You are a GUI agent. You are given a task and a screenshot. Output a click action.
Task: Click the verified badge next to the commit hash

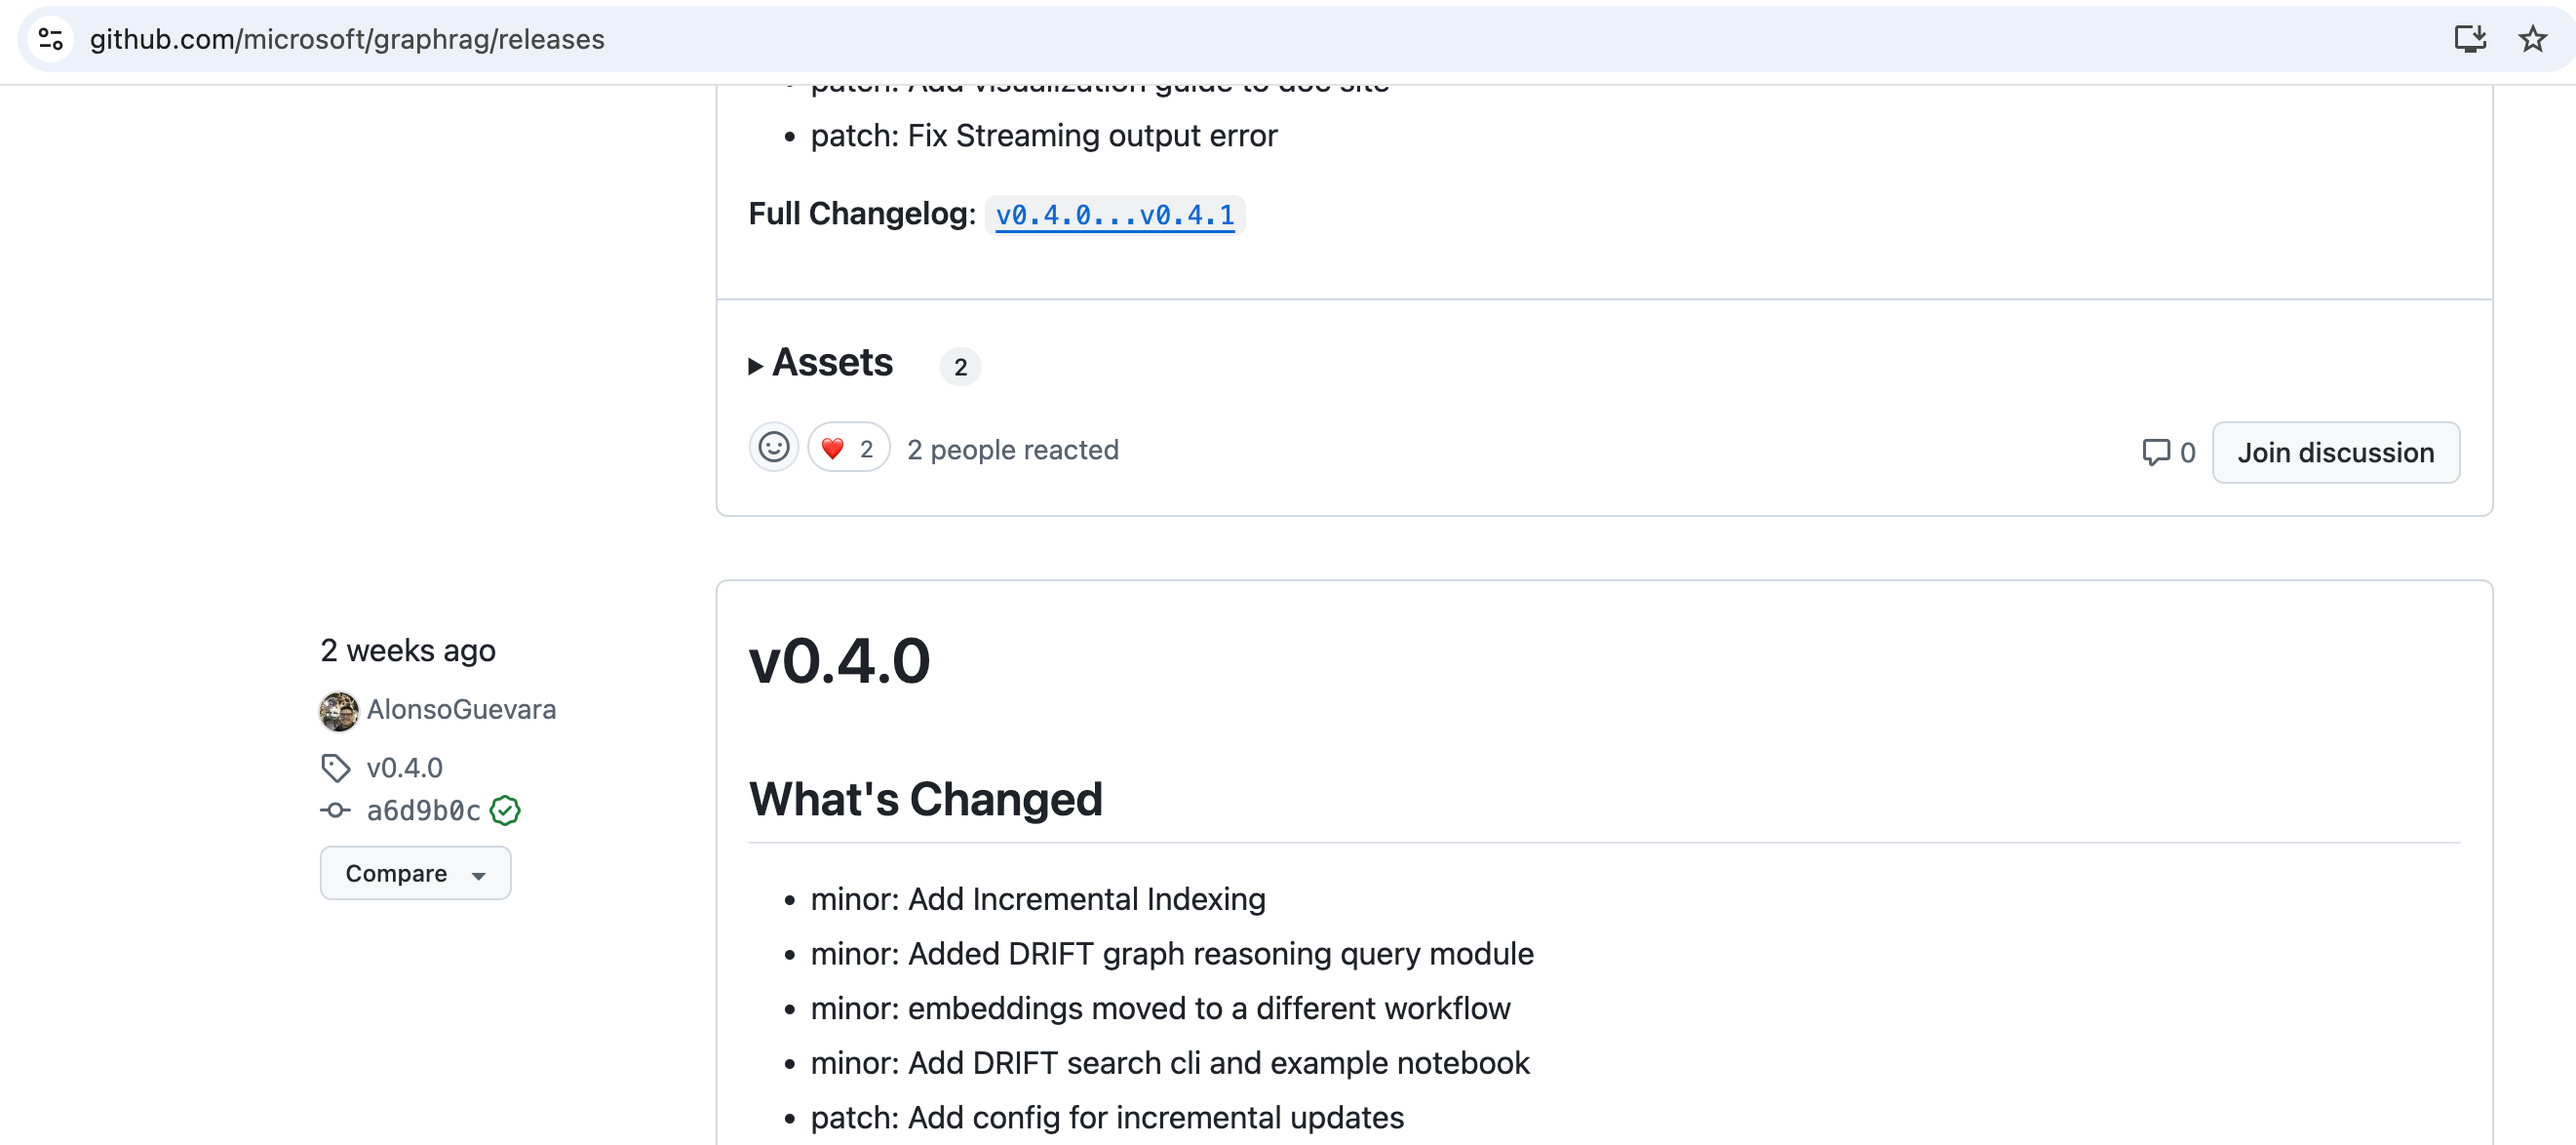point(505,810)
